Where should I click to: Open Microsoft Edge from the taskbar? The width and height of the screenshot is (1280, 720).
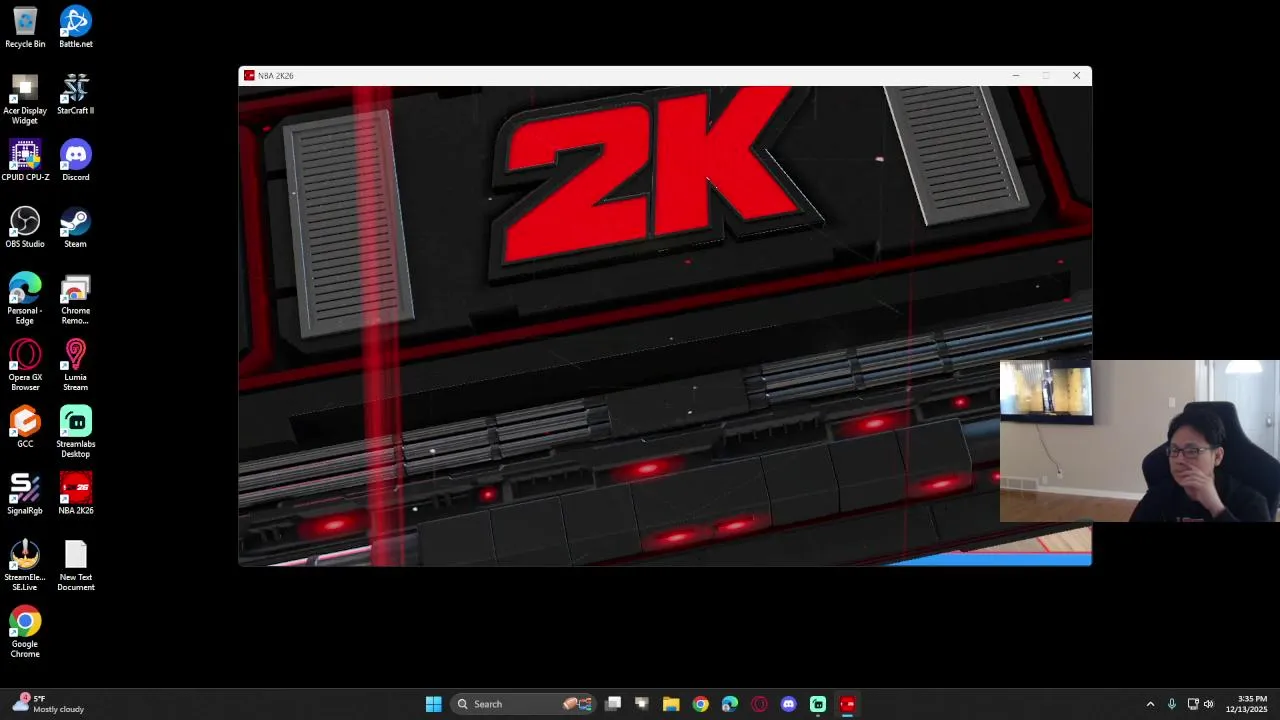[x=730, y=704]
